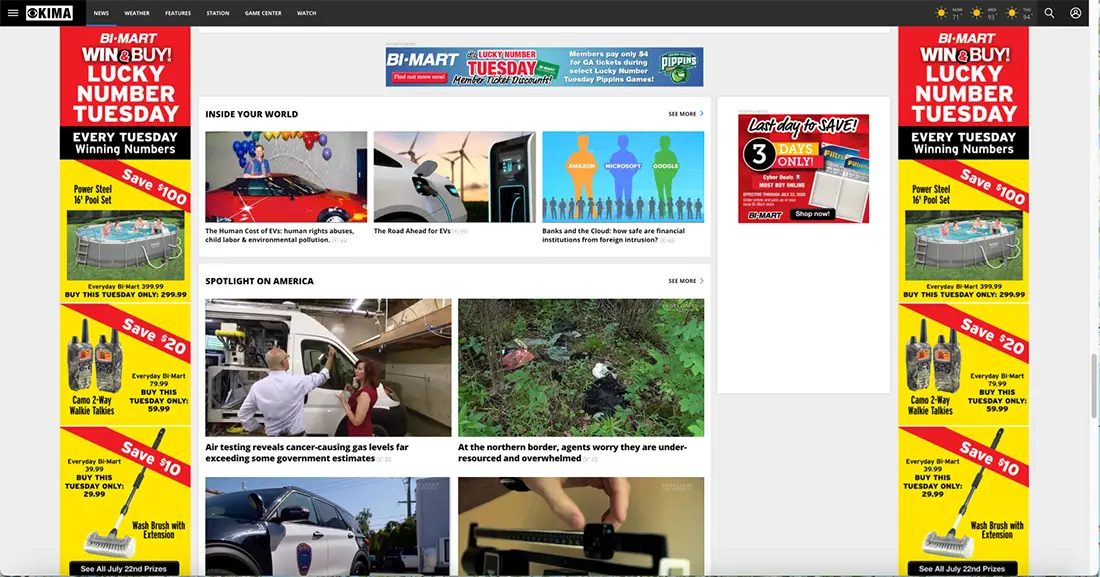Open 'The Human Cost of EVs' headline
Image resolution: width=1100 pixels, height=577 pixels.
point(280,235)
